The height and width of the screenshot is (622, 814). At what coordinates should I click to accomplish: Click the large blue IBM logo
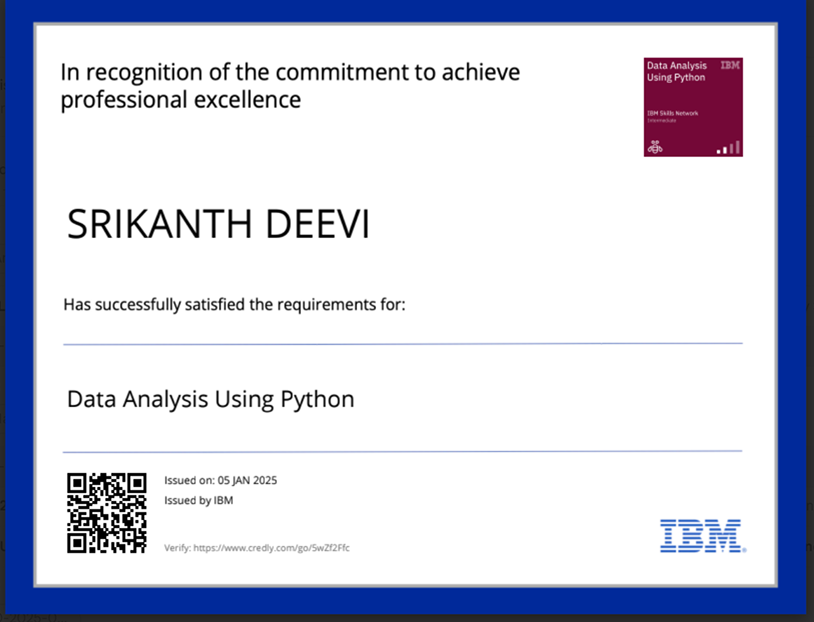[701, 536]
